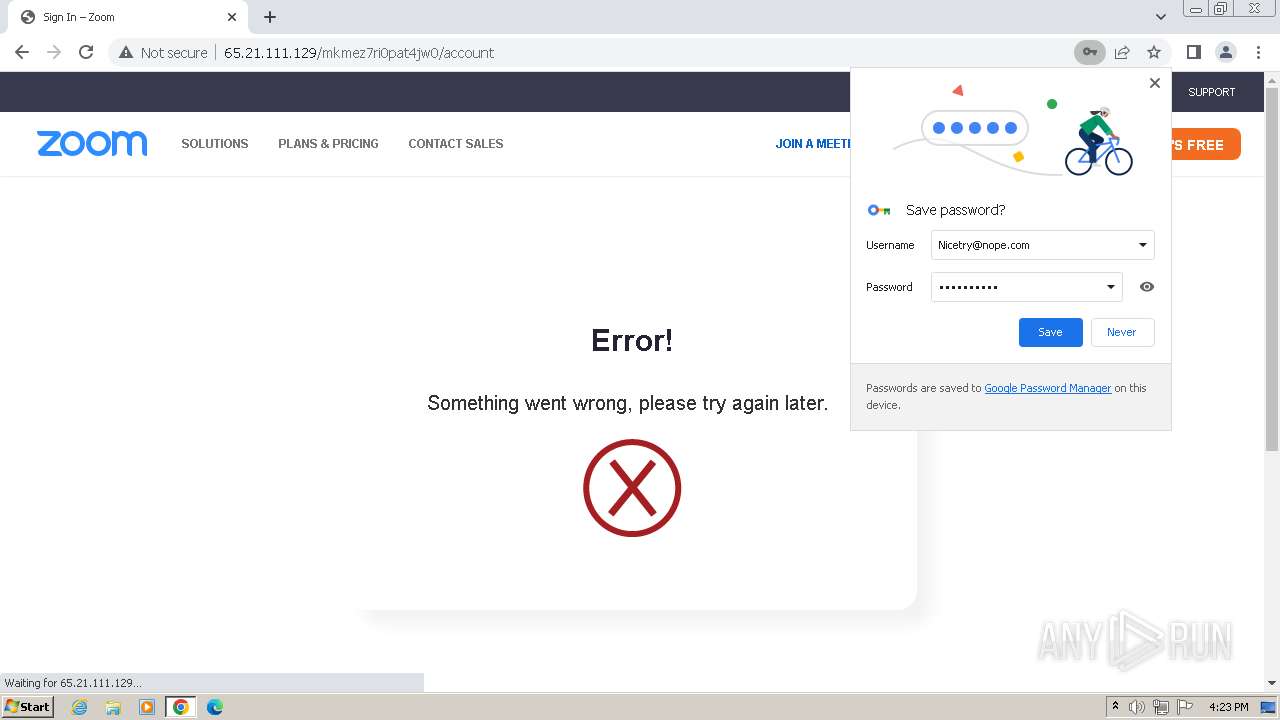The height and width of the screenshot is (720, 1280).
Task: Show the password with the eye icon
Action: click(x=1147, y=287)
